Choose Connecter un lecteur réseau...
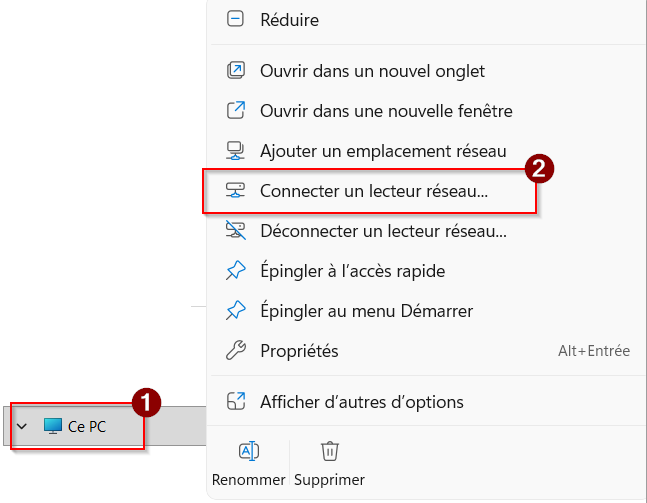Image resolution: width=647 pixels, height=503 pixels. click(373, 190)
